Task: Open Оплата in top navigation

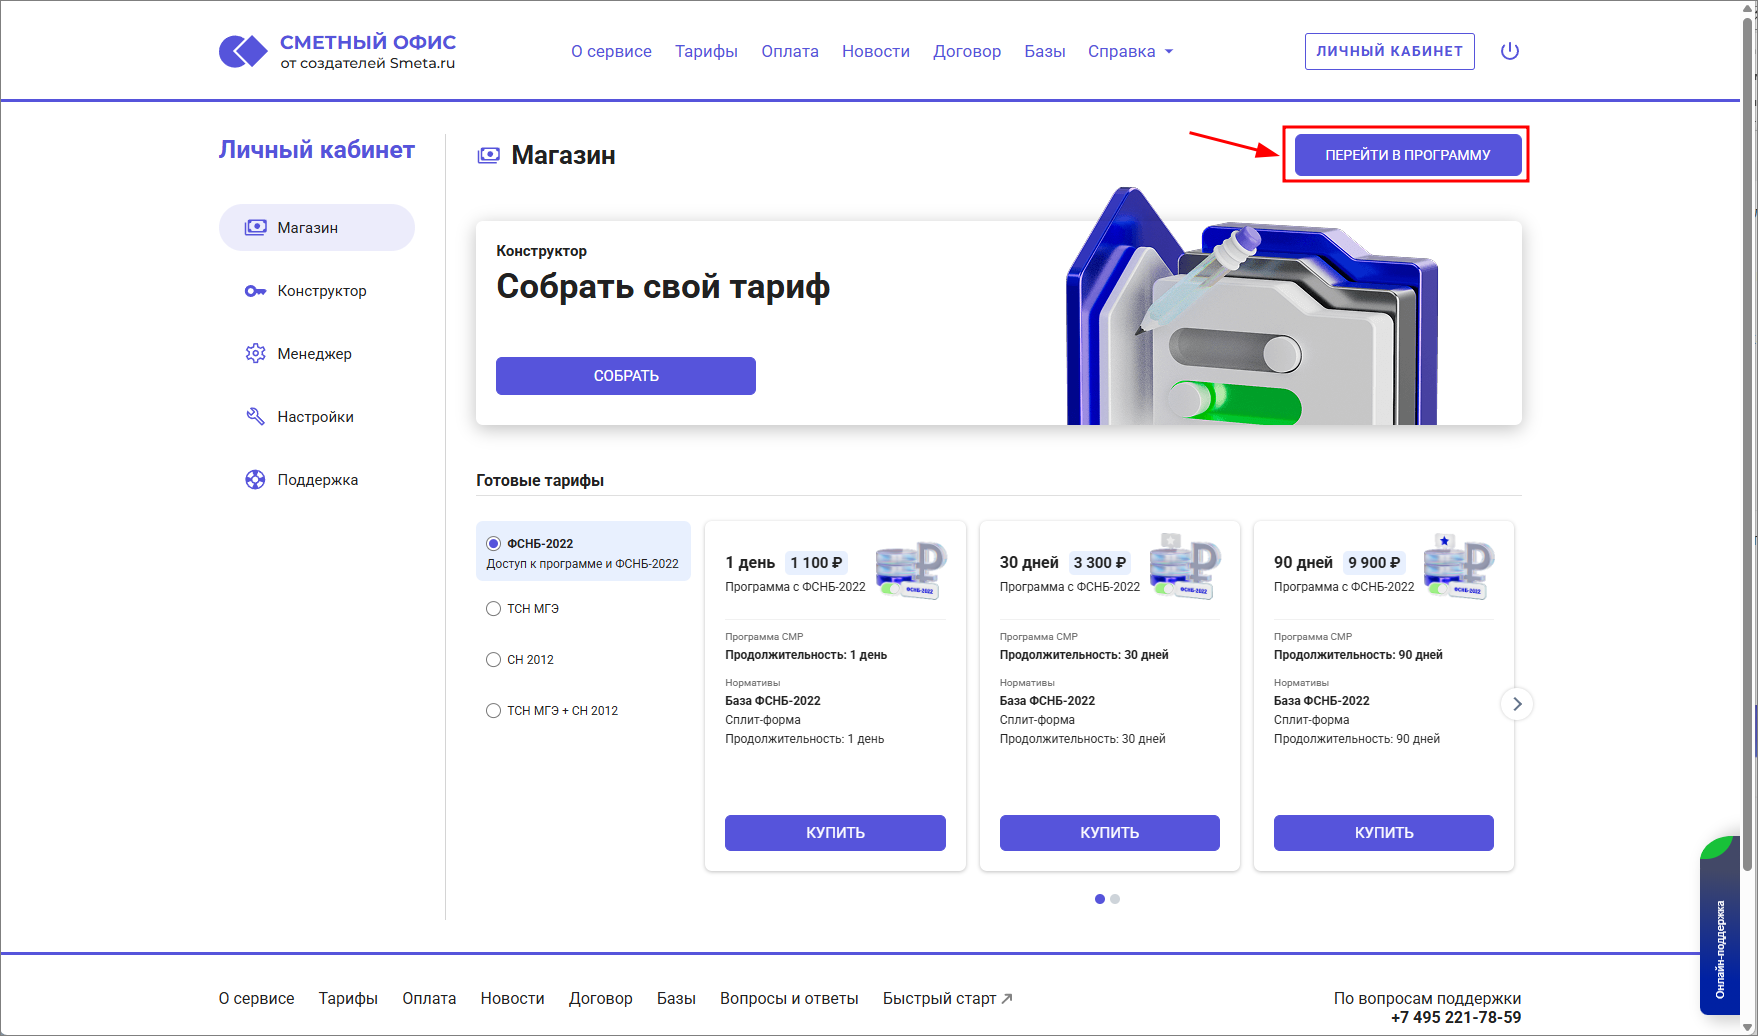Action: (790, 51)
